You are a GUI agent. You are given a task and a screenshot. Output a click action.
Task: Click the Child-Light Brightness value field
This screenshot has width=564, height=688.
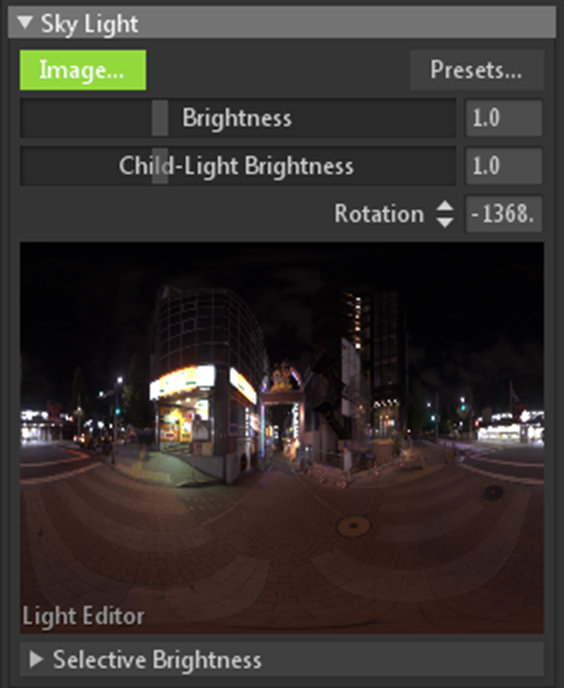point(503,166)
